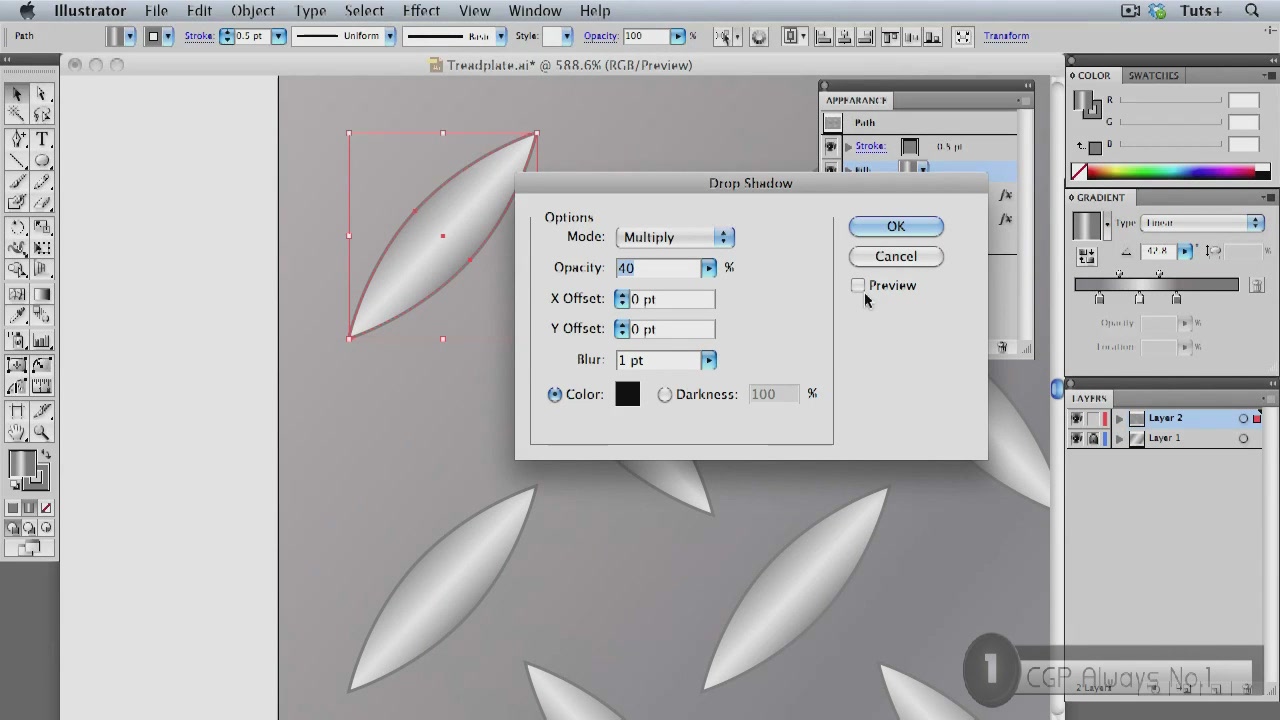Select the Gradient tool in toolbox
Viewport: 1280px width, 720px height.
click(42, 295)
